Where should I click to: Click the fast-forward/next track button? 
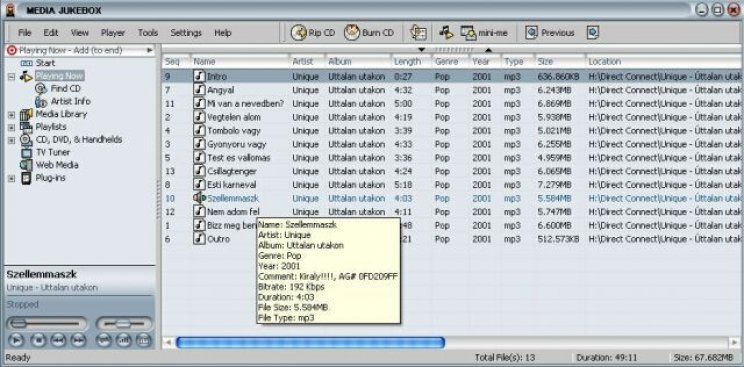click(x=78, y=340)
